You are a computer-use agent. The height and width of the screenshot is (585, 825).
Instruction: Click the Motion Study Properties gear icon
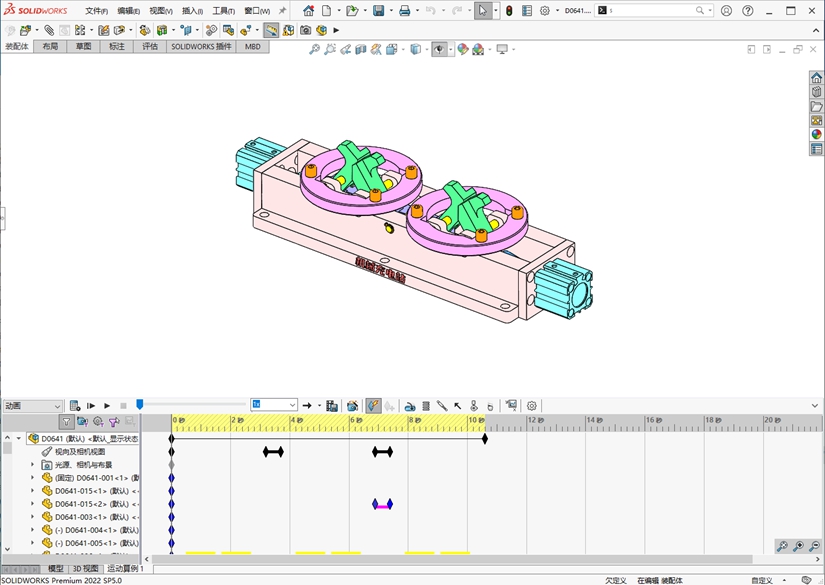tap(532, 406)
